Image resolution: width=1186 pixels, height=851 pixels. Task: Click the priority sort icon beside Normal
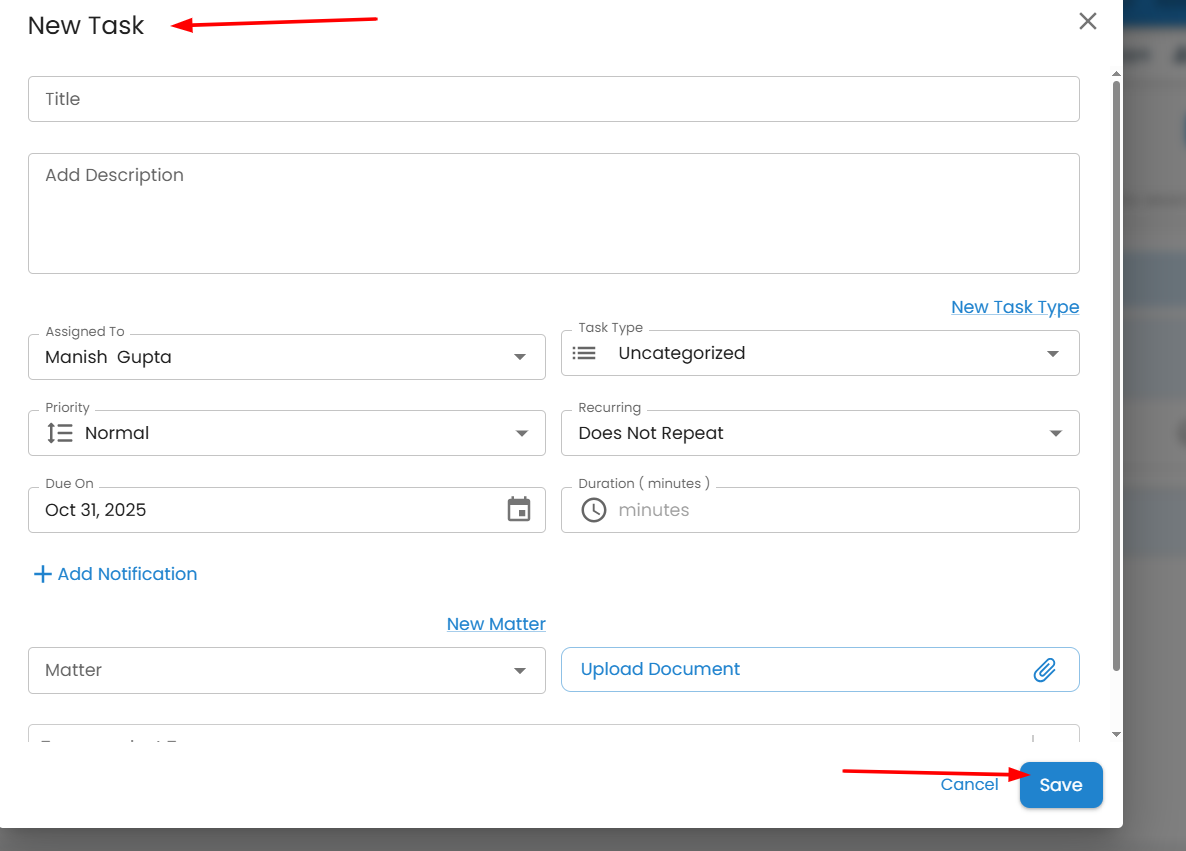click(x=60, y=433)
